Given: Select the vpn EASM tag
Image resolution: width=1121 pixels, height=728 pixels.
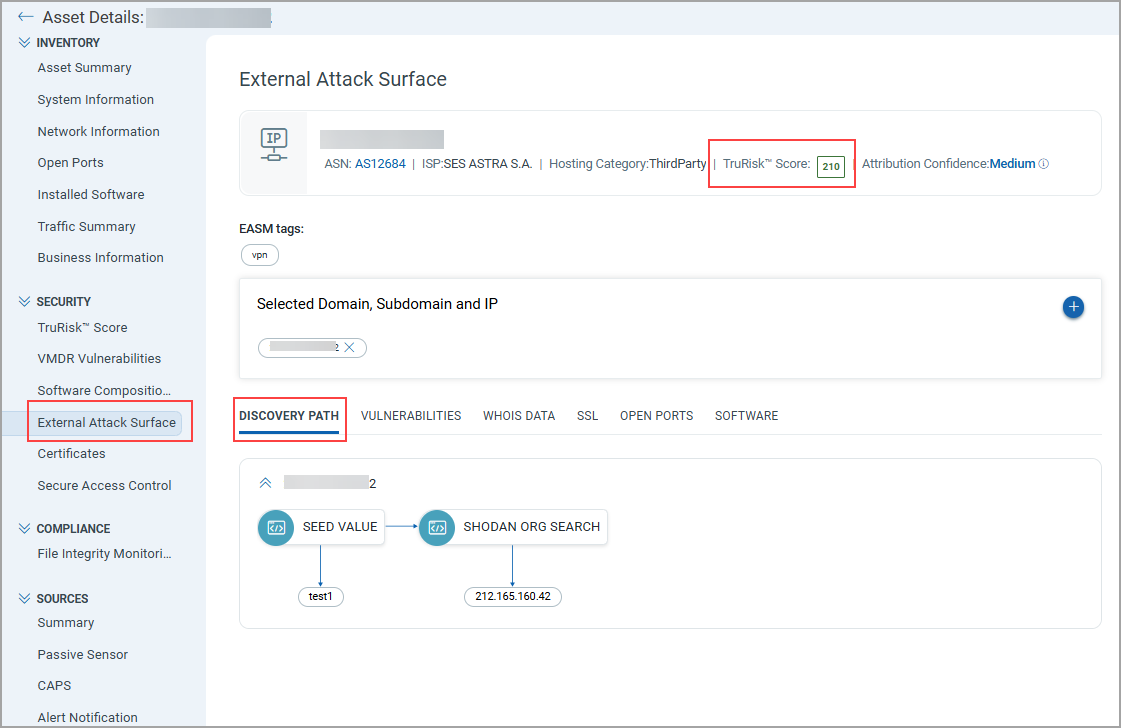Looking at the screenshot, I should coord(260,255).
